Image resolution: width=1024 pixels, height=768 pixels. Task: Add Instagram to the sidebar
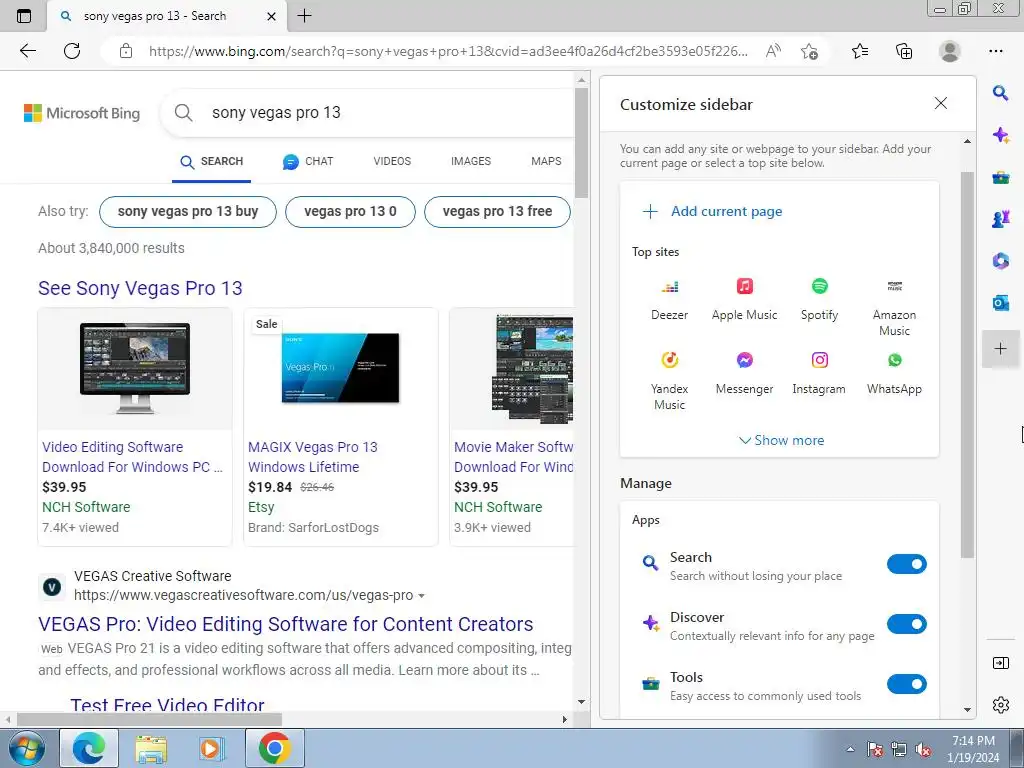(x=820, y=373)
